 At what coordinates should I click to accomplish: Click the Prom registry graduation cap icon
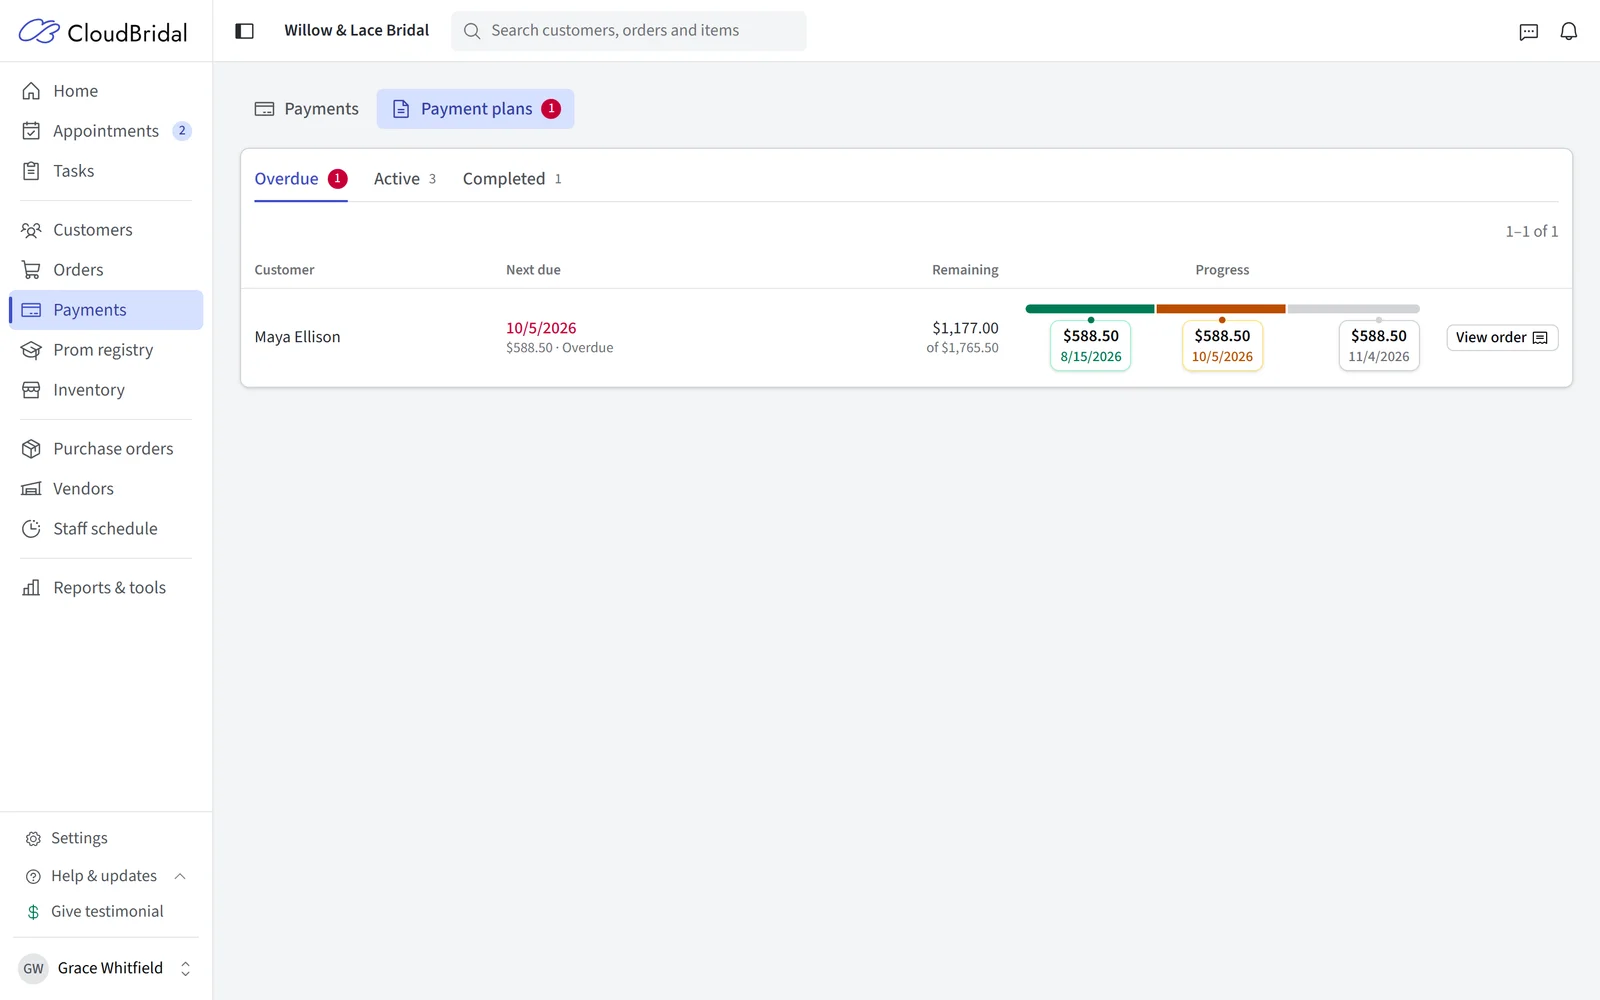32,350
